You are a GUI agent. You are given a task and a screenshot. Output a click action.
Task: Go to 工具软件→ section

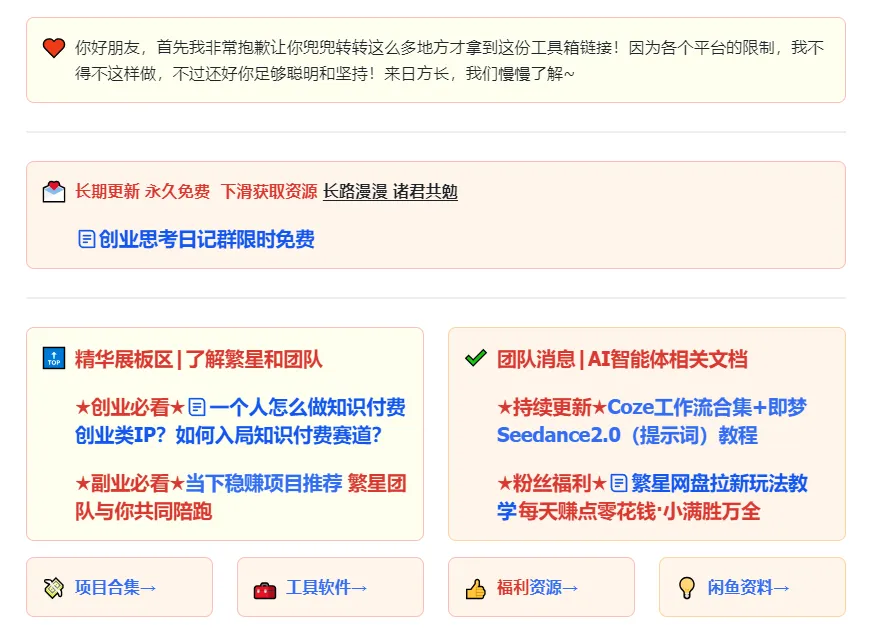(x=326, y=587)
